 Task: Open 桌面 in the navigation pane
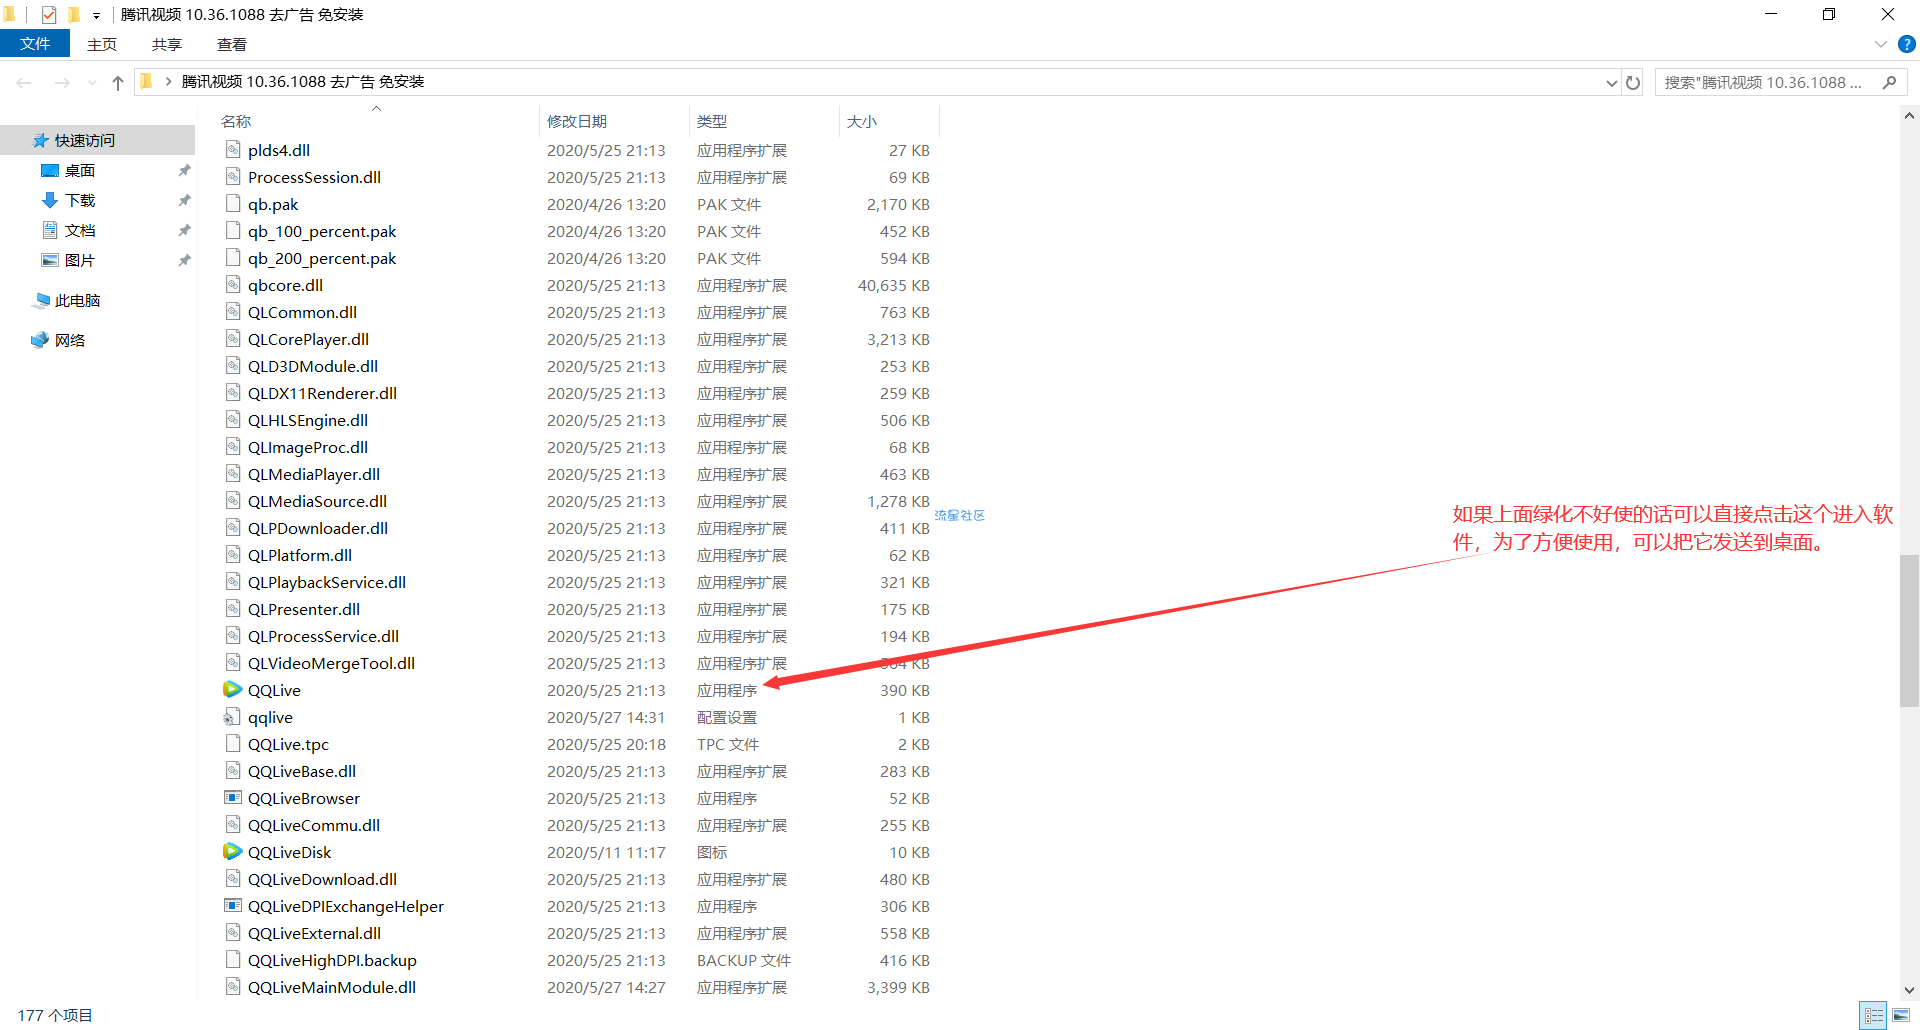coord(80,171)
